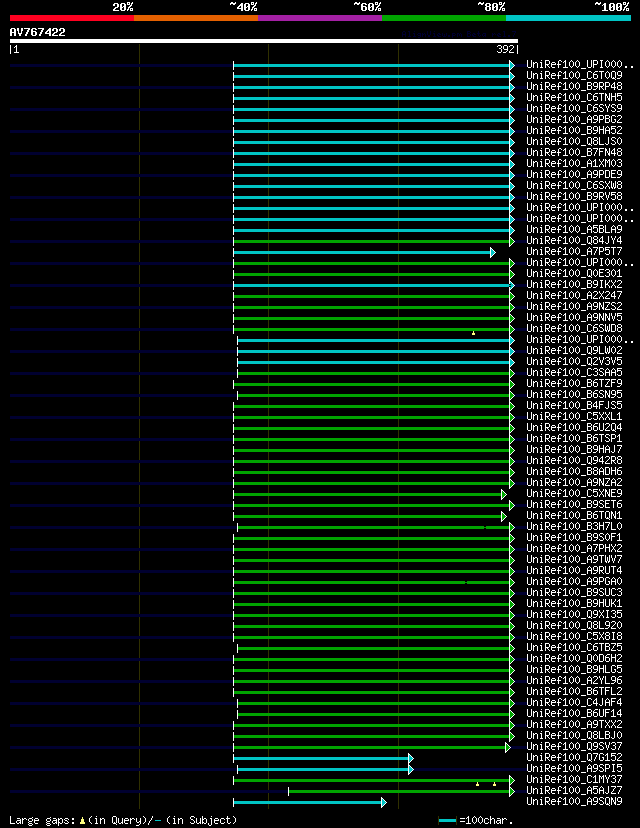Select the UniRef100_Q0E301 label
The width and height of the screenshot is (640, 828).
tap(574, 274)
